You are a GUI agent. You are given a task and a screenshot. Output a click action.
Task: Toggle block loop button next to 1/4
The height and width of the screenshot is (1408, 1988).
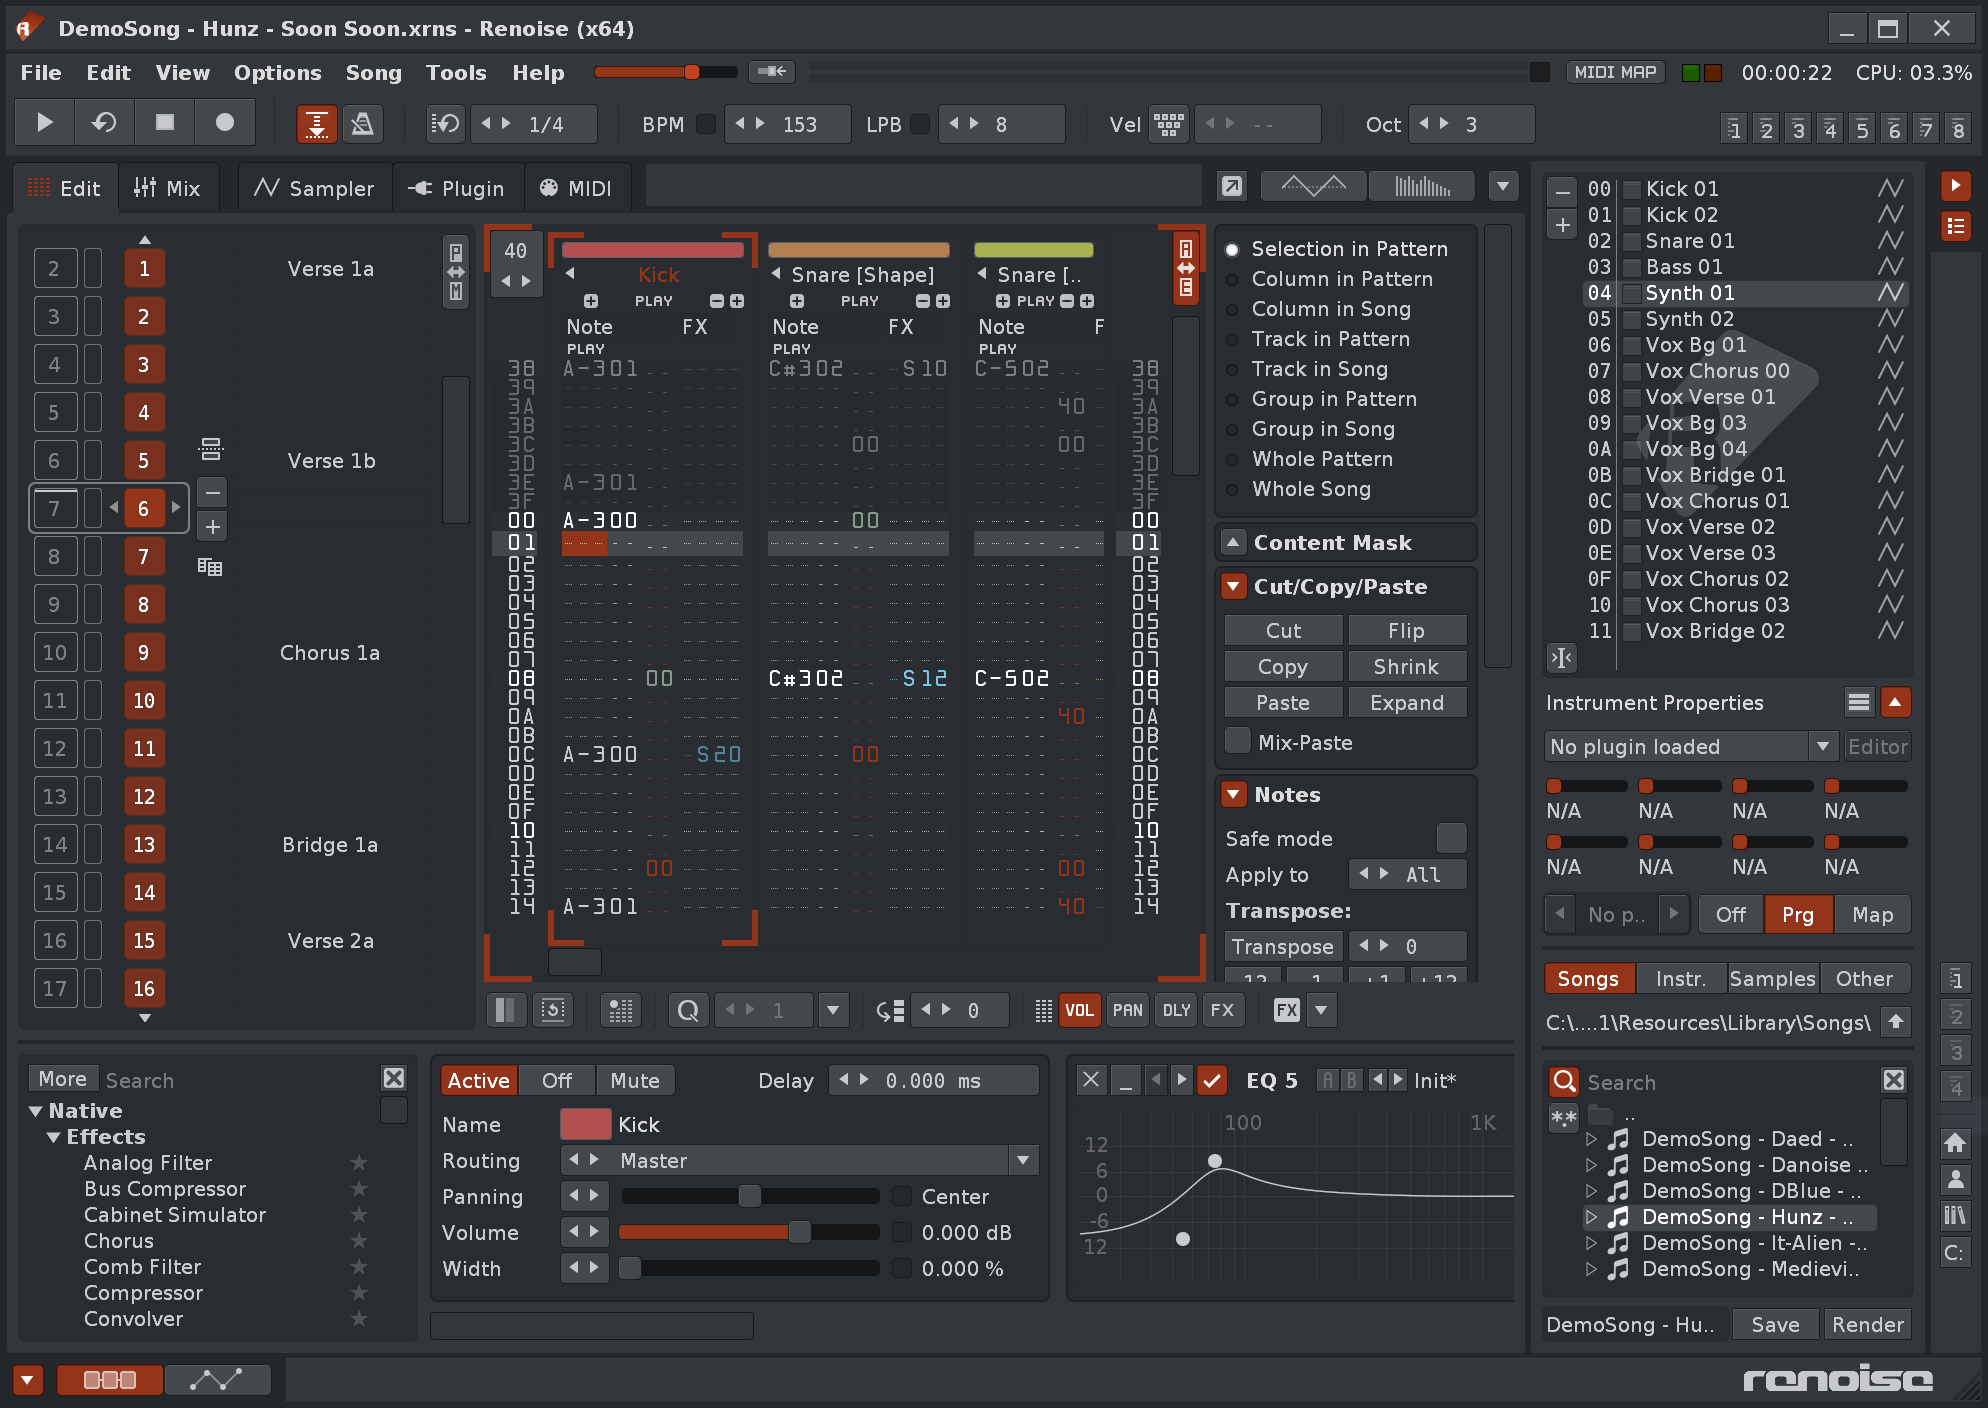[446, 124]
